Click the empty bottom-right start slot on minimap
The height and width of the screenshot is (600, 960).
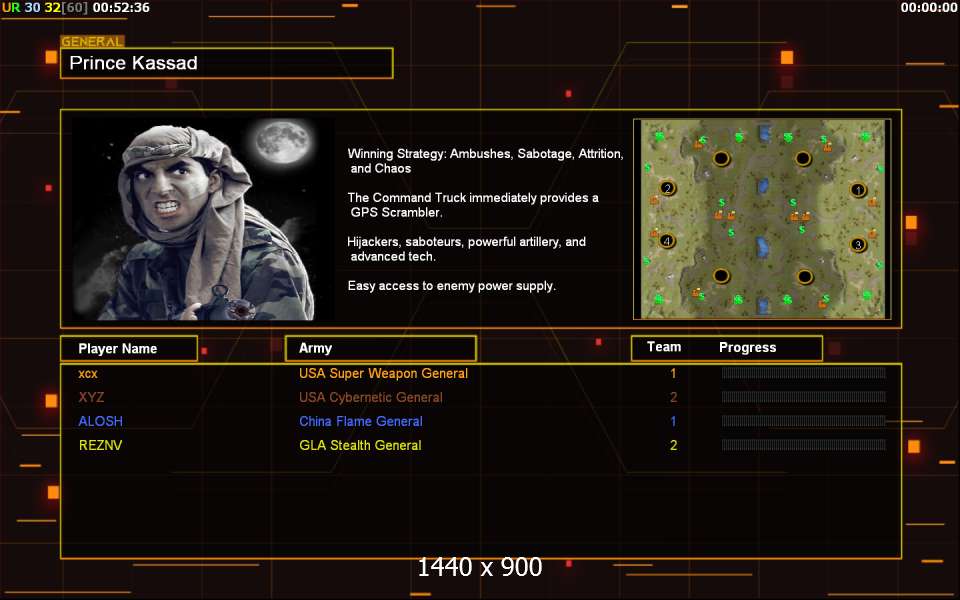coord(804,276)
